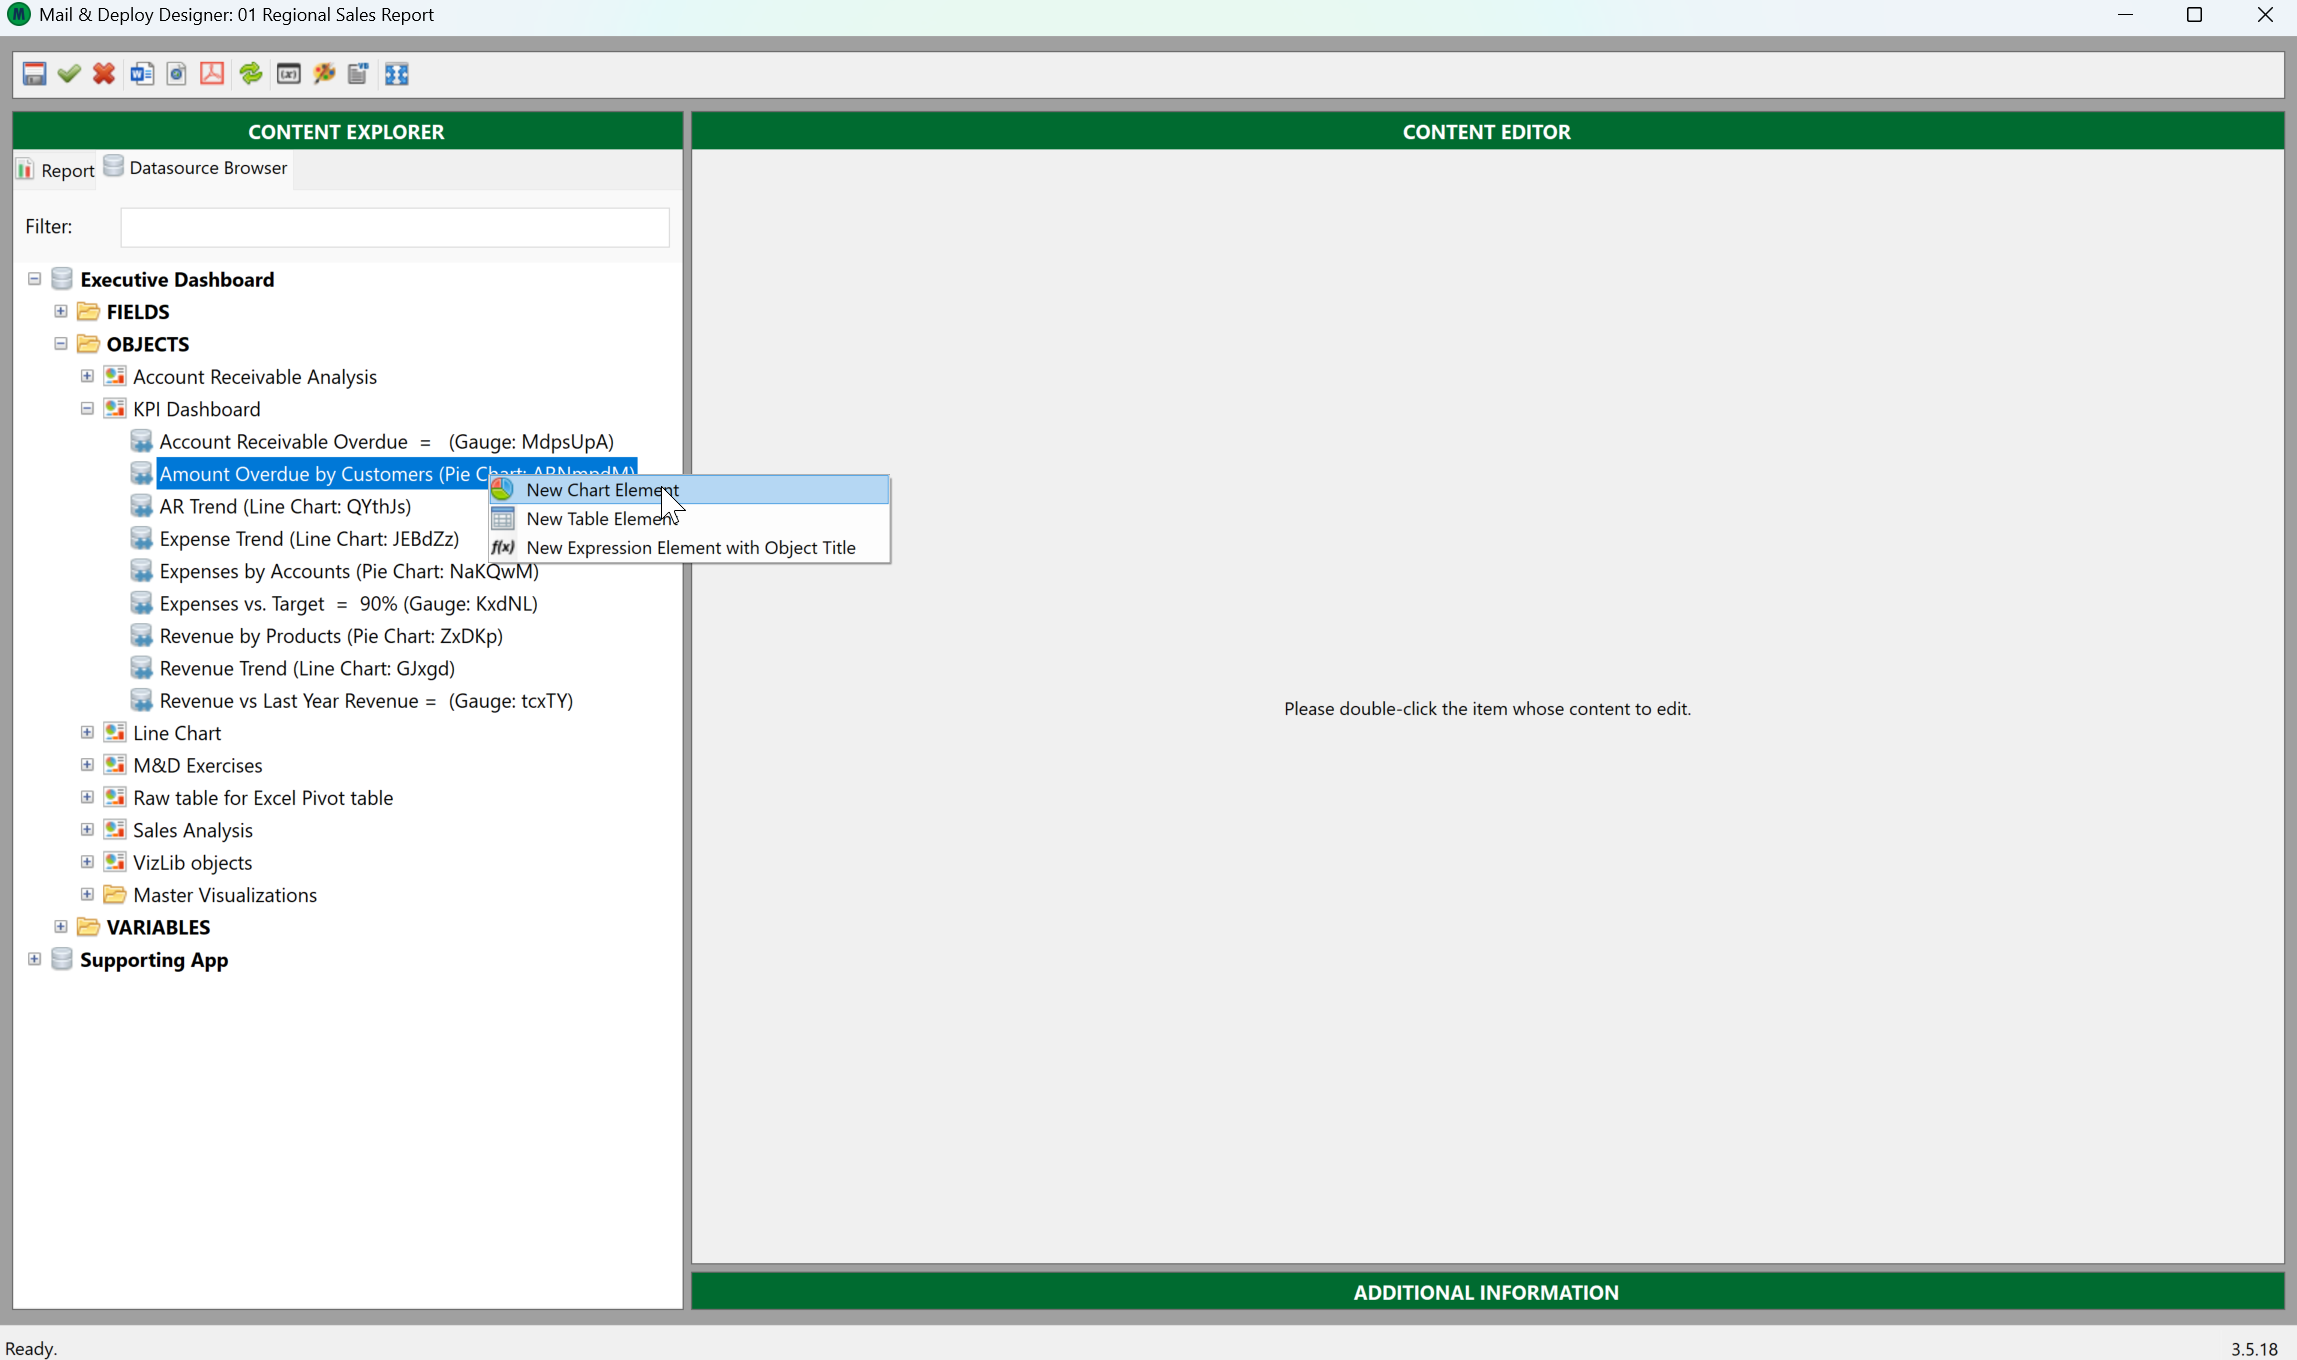Click the VB script toolbar icon
This screenshot has width=2297, height=1360.
[358, 74]
